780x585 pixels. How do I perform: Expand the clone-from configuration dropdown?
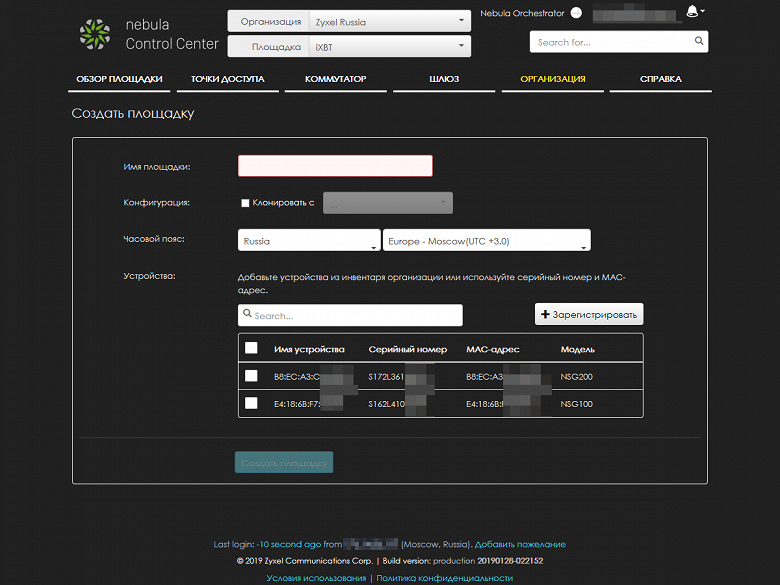(x=388, y=203)
